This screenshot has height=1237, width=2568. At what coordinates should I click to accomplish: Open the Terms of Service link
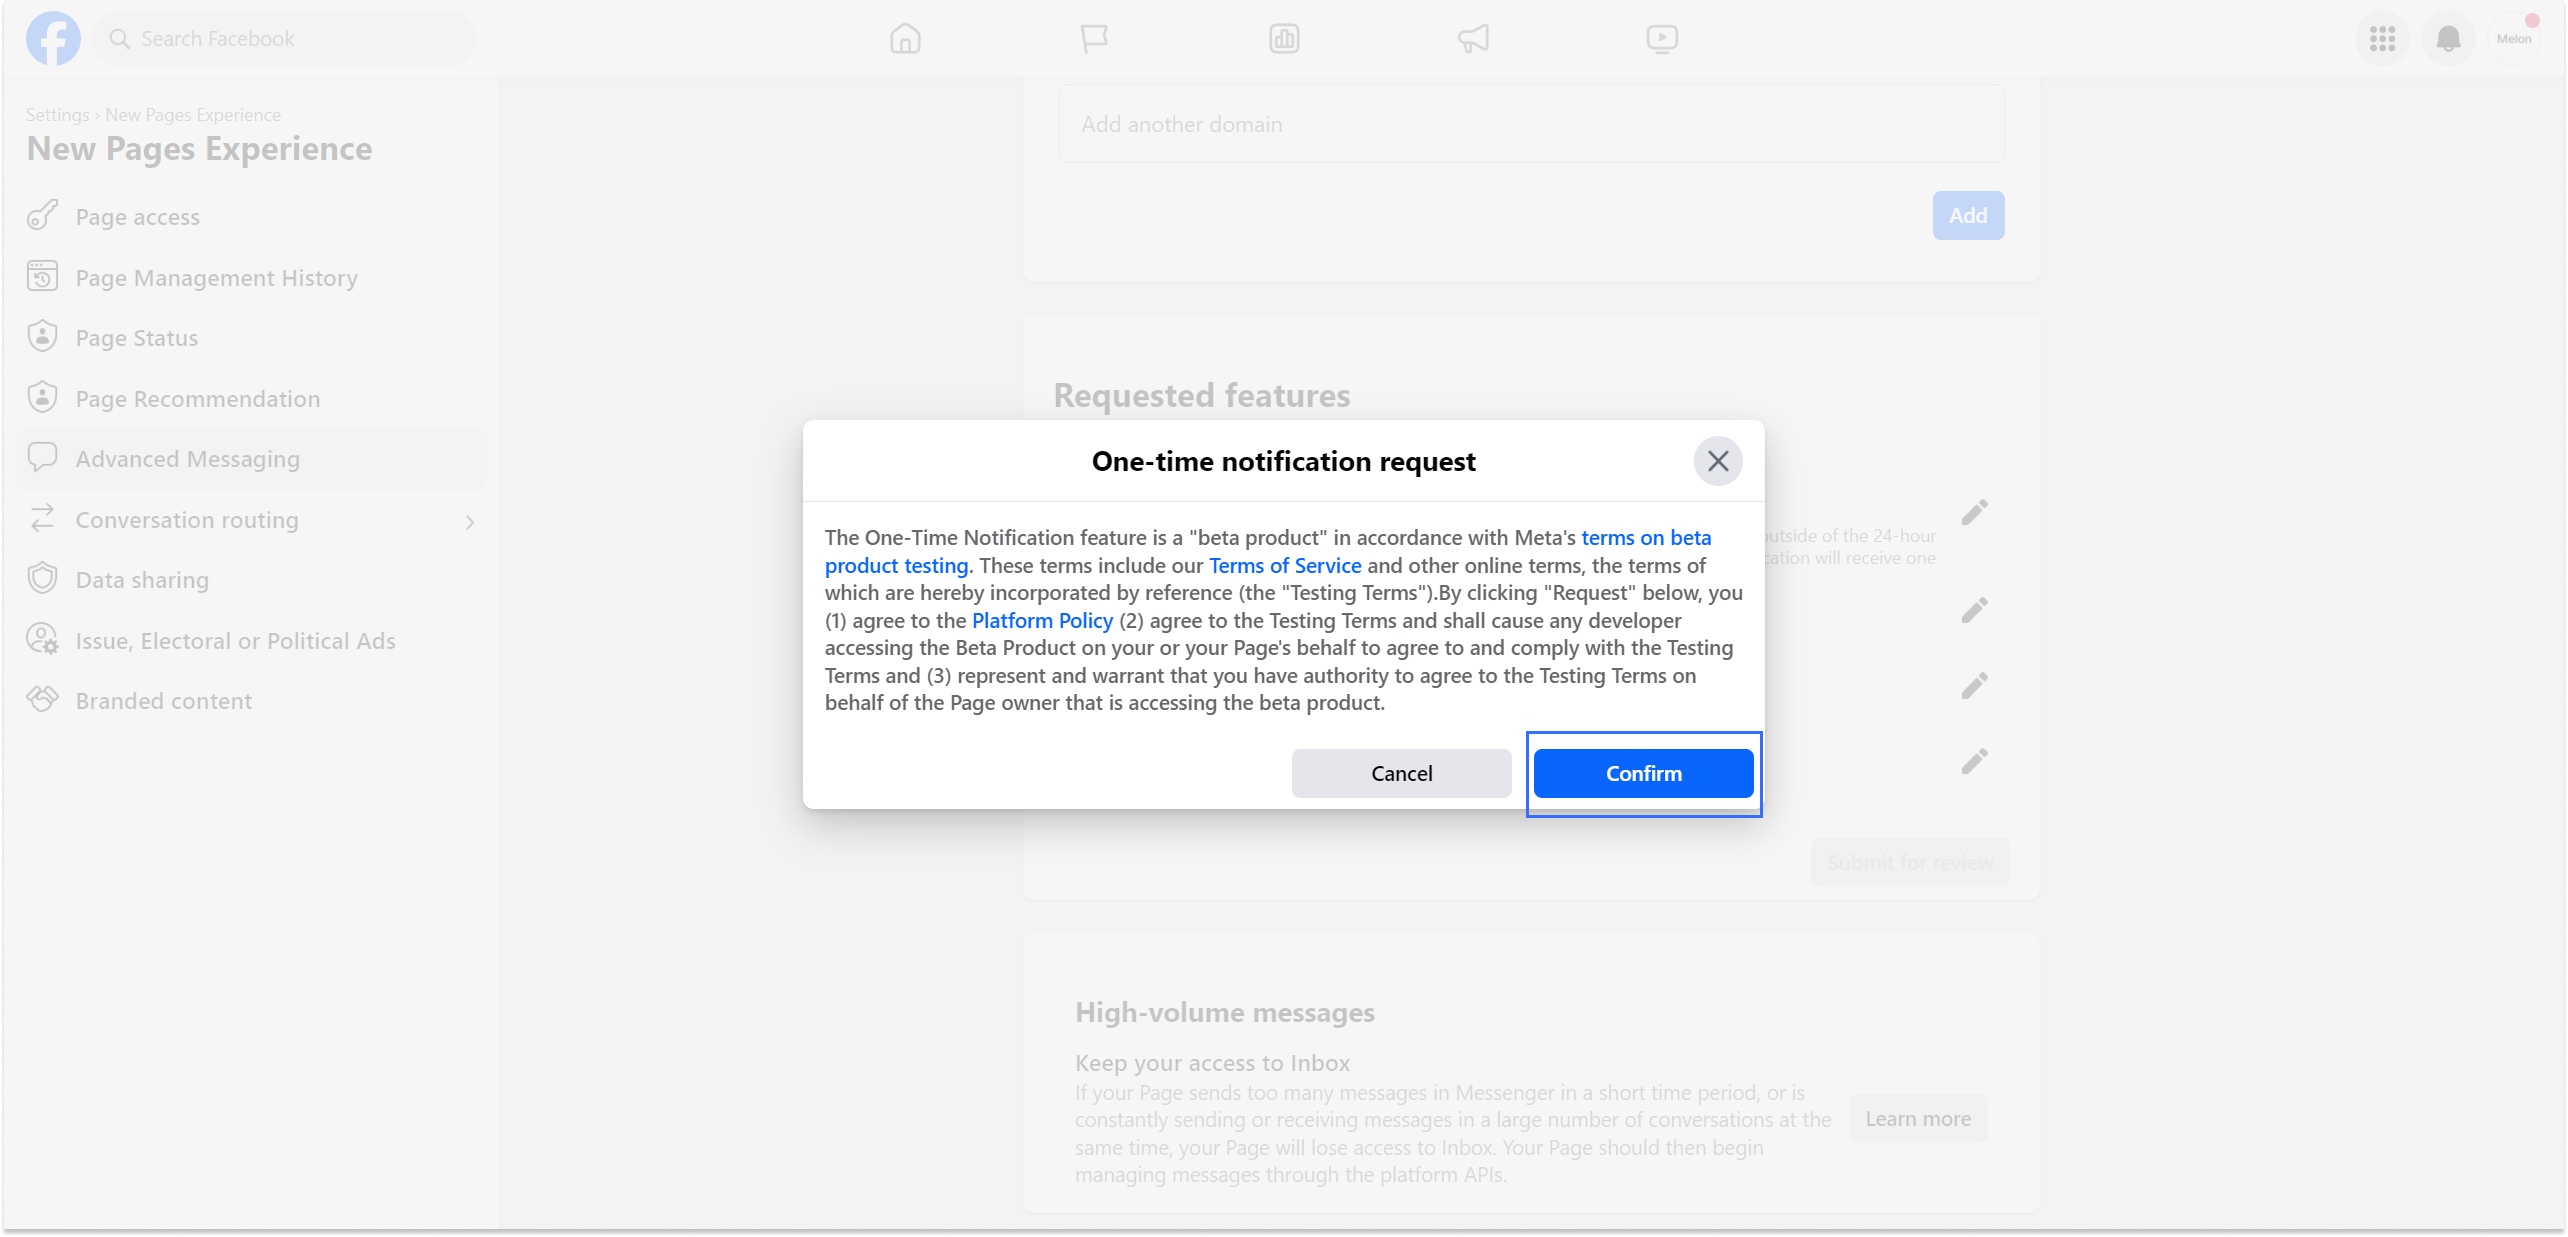(1285, 566)
